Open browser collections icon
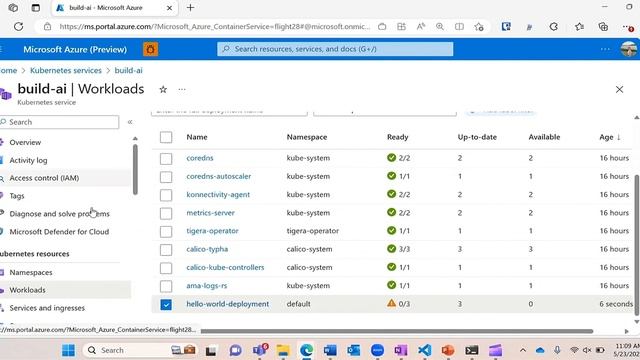Image resolution: width=640 pixels, height=360 pixels. click(x=603, y=27)
